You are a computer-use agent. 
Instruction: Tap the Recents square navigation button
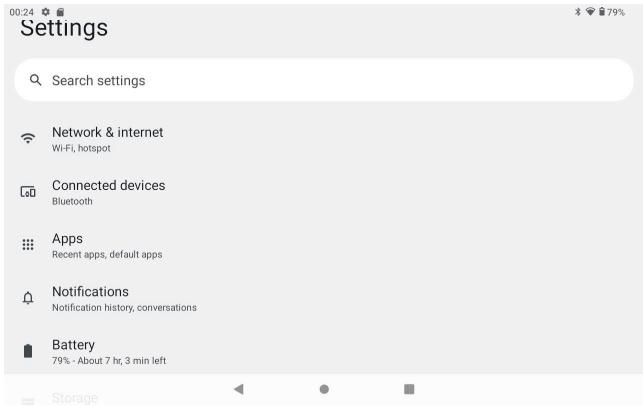point(409,389)
